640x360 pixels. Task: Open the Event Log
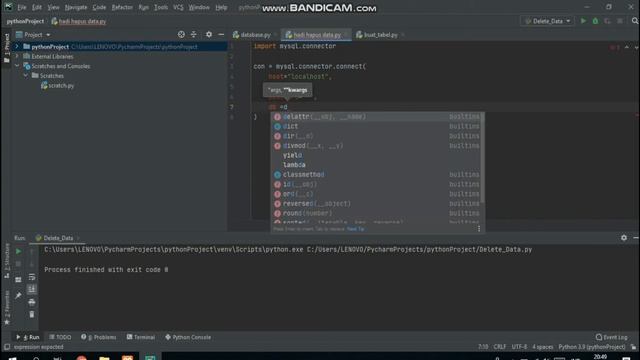[611, 337]
